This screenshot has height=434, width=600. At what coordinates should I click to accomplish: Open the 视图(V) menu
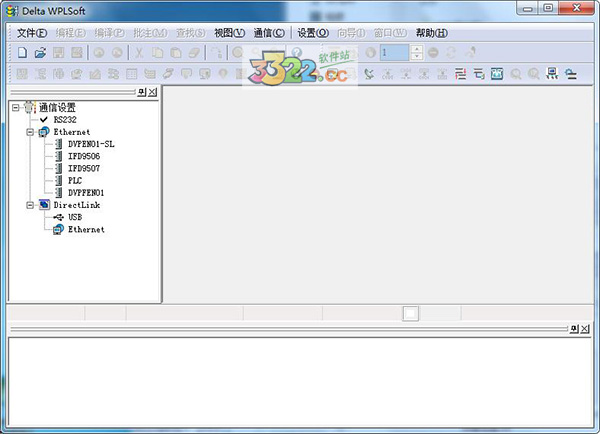point(230,33)
